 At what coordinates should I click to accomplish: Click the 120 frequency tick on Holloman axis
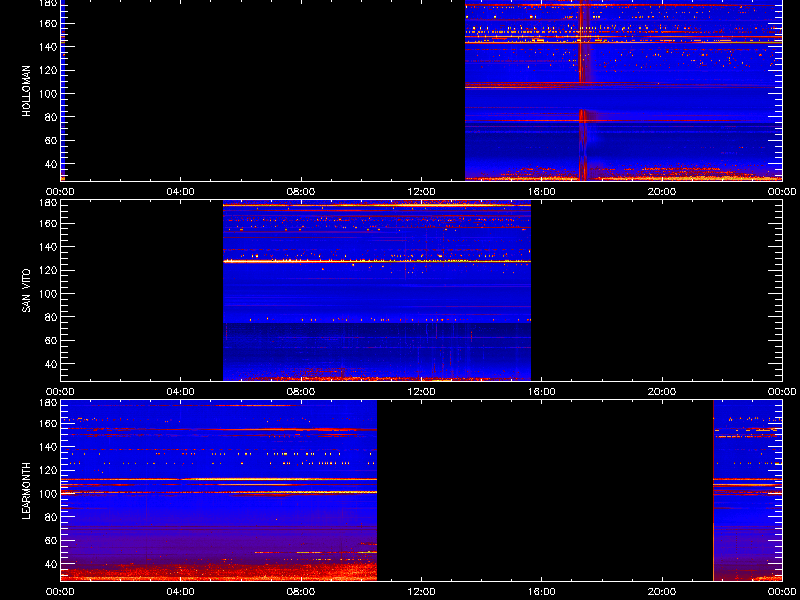pos(47,70)
